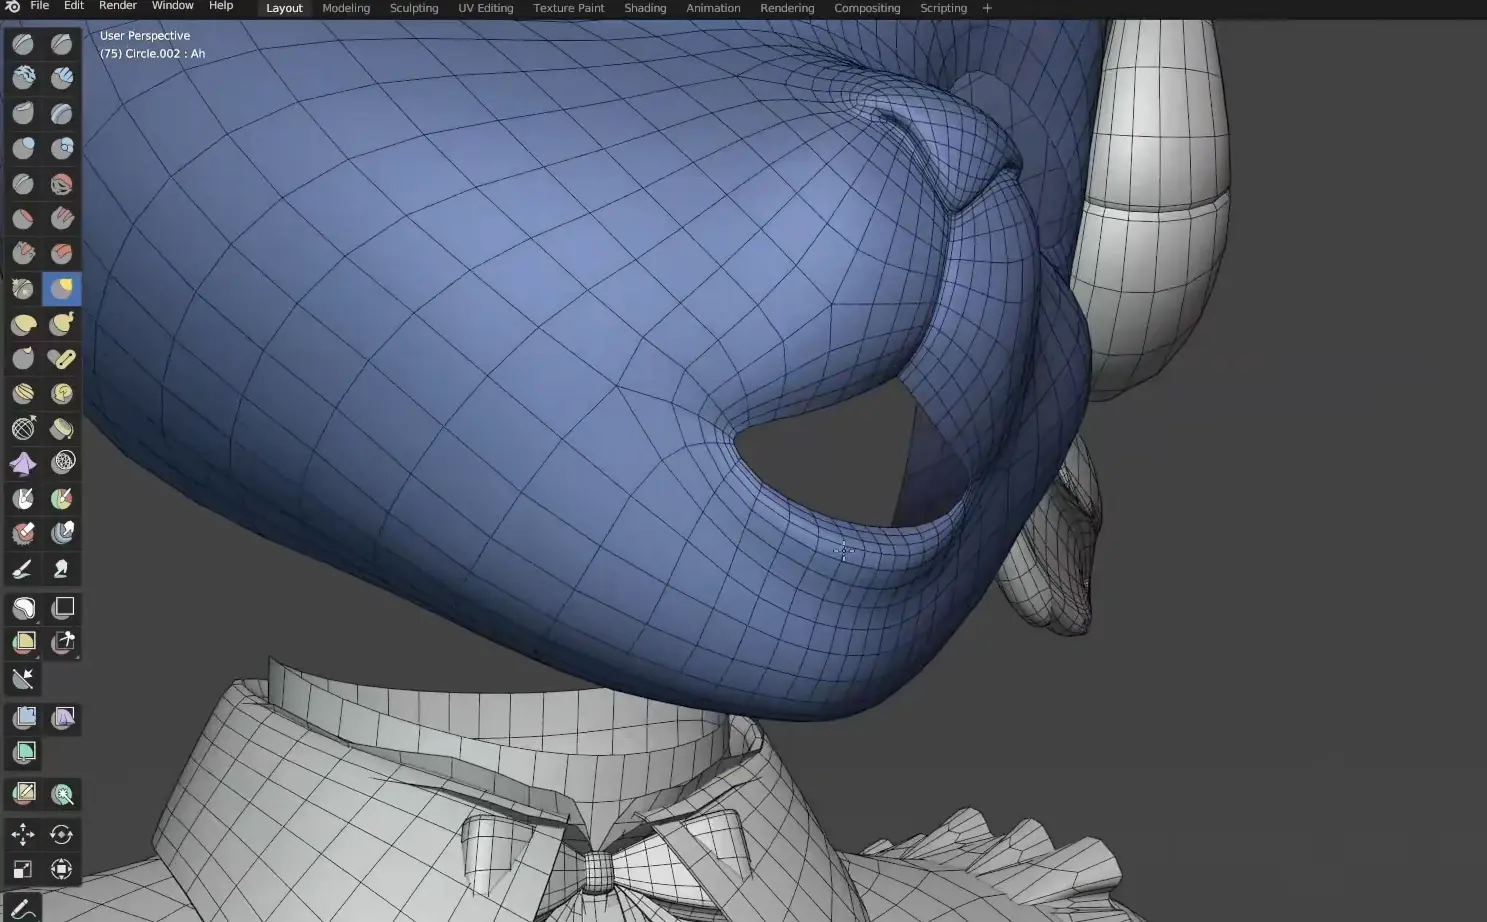This screenshot has height=922, width=1487.
Task: Select the Annotate pencil tool
Action: point(23,908)
